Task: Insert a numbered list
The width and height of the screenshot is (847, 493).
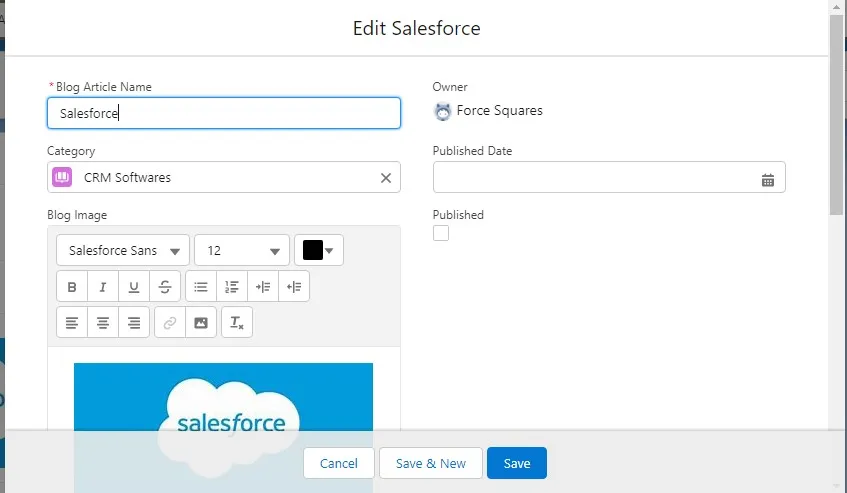Action: [232, 287]
